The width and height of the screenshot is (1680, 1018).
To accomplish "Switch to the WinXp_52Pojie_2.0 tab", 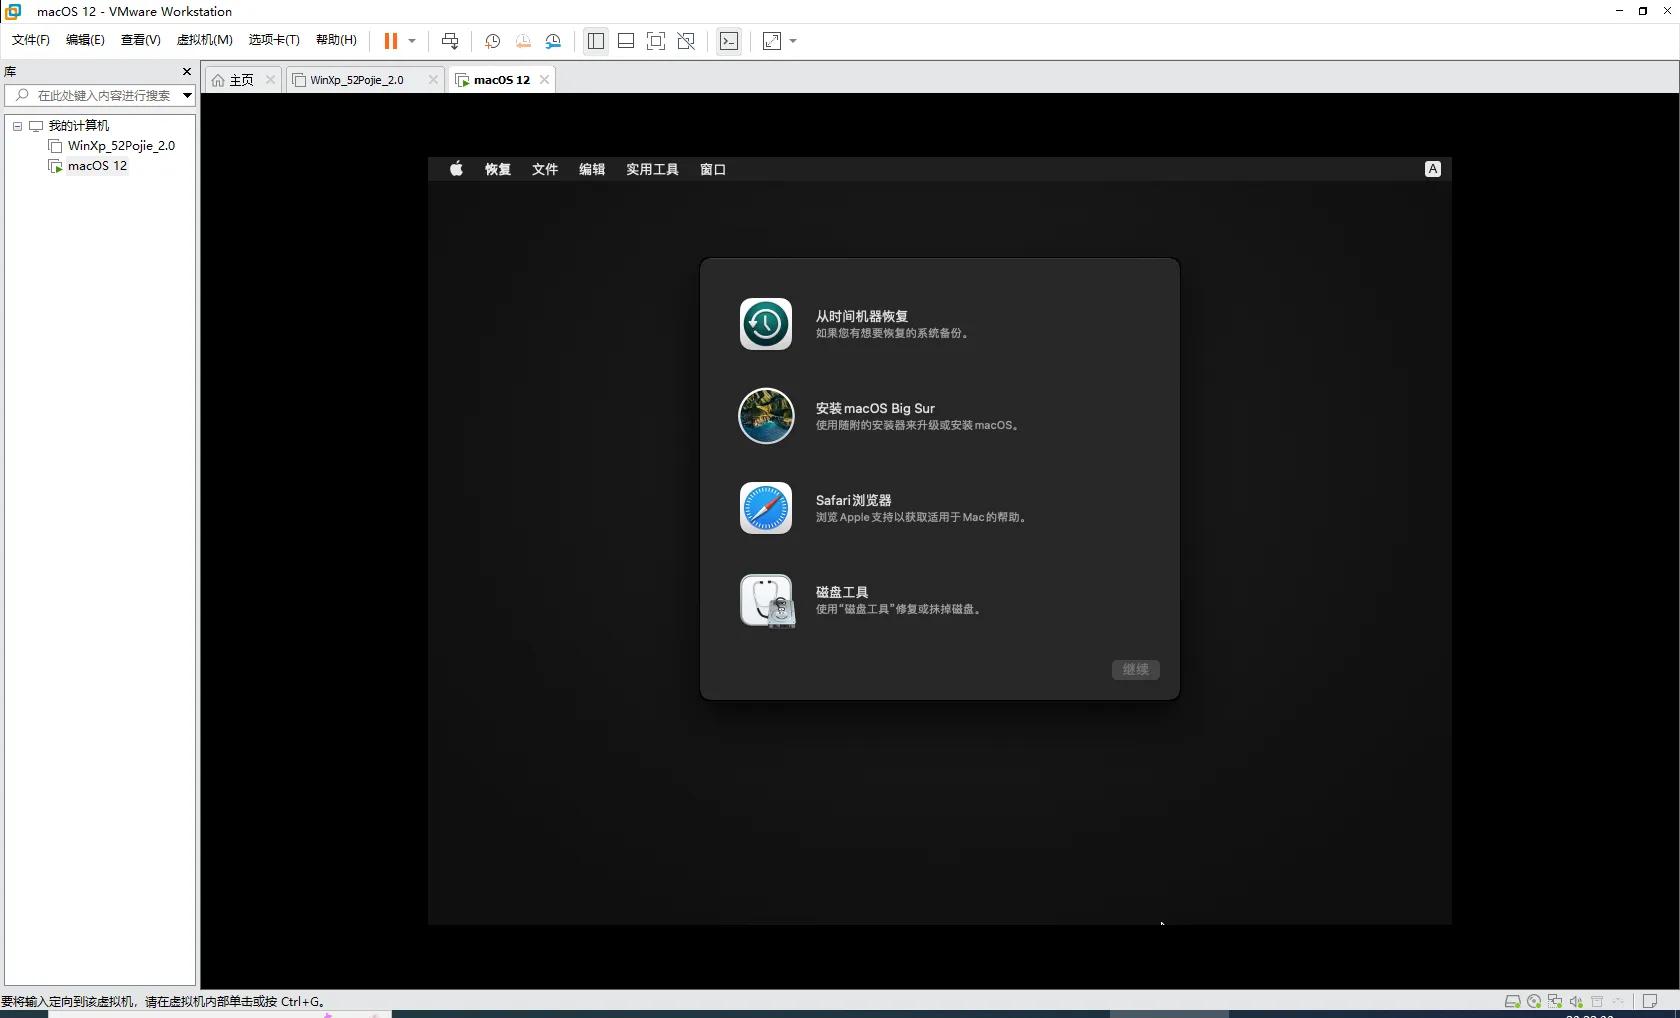I will click(x=357, y=80).
